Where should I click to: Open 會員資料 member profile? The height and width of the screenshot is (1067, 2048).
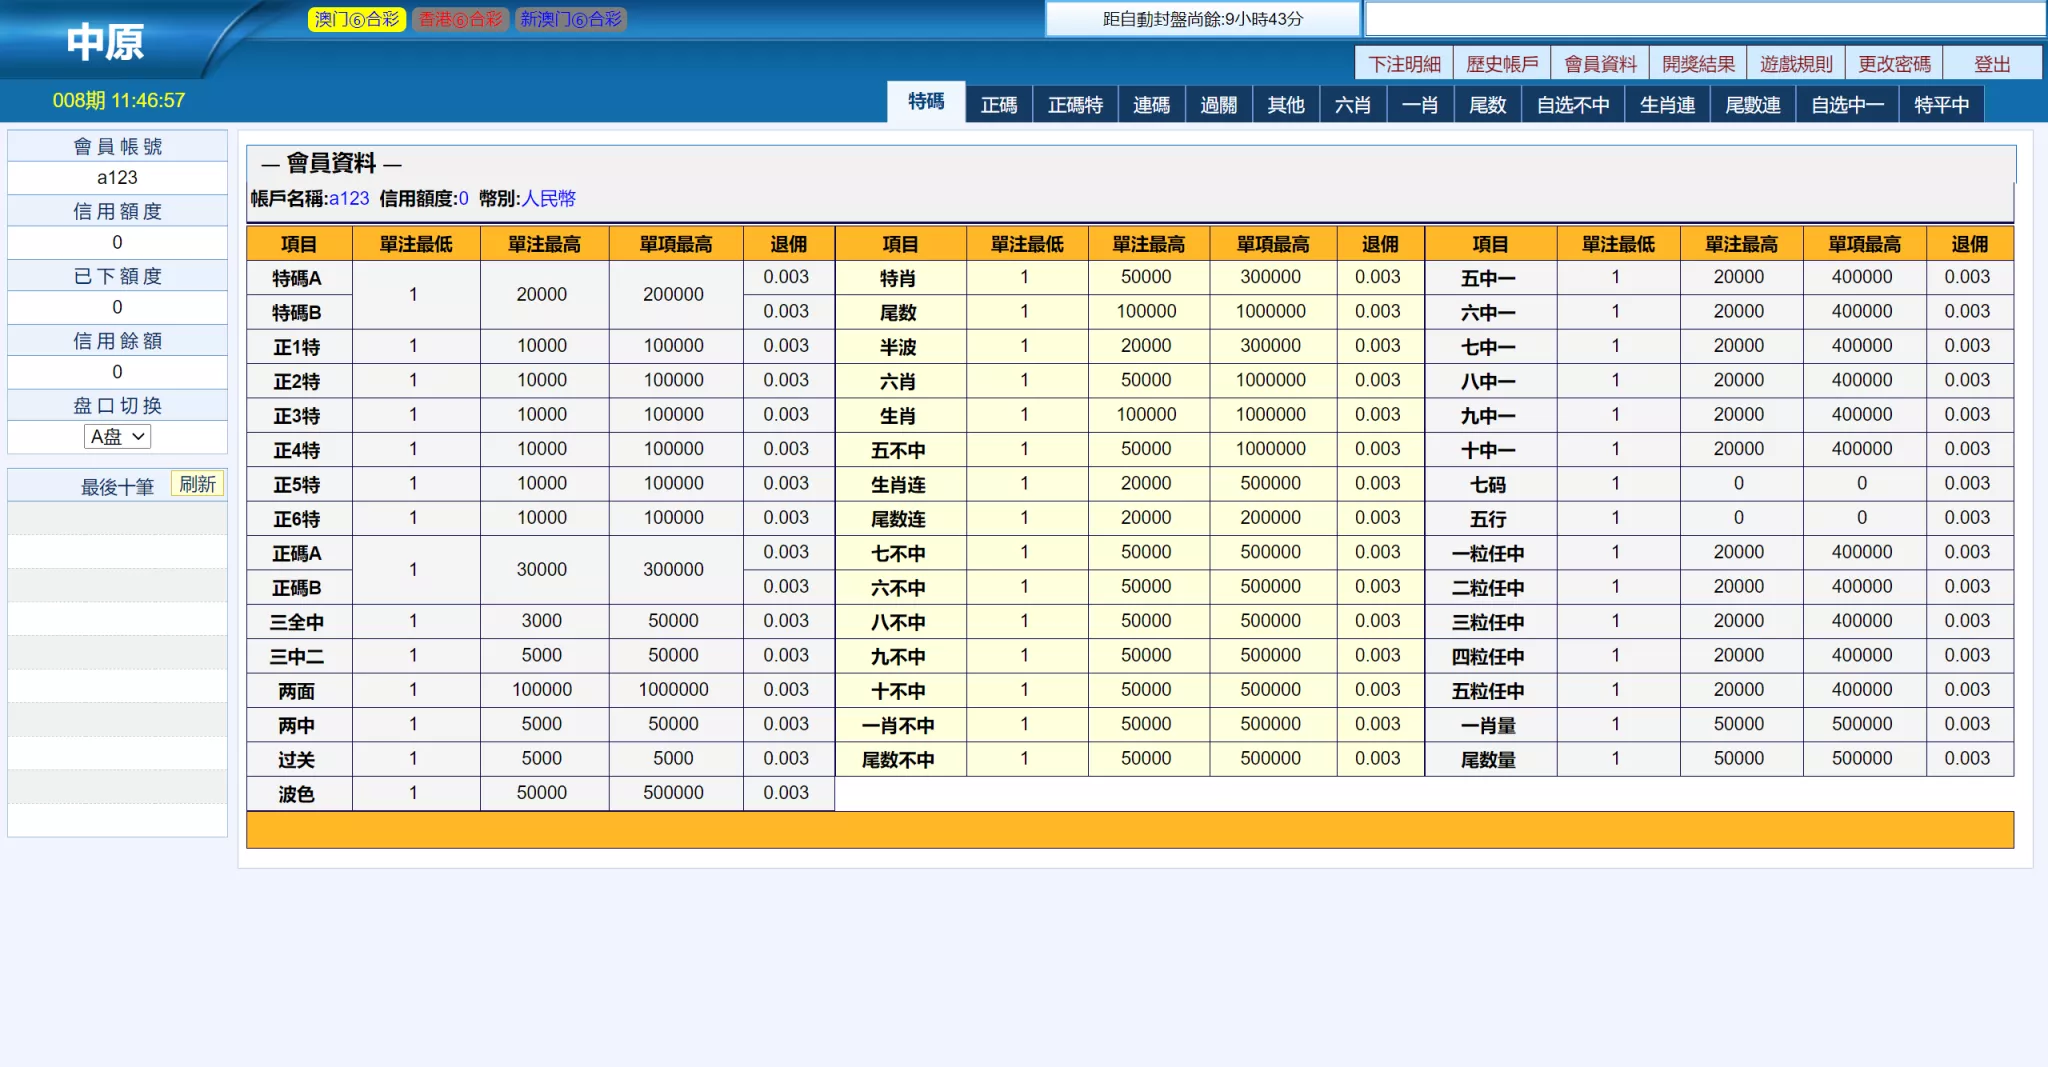[x=1602, y=62]
